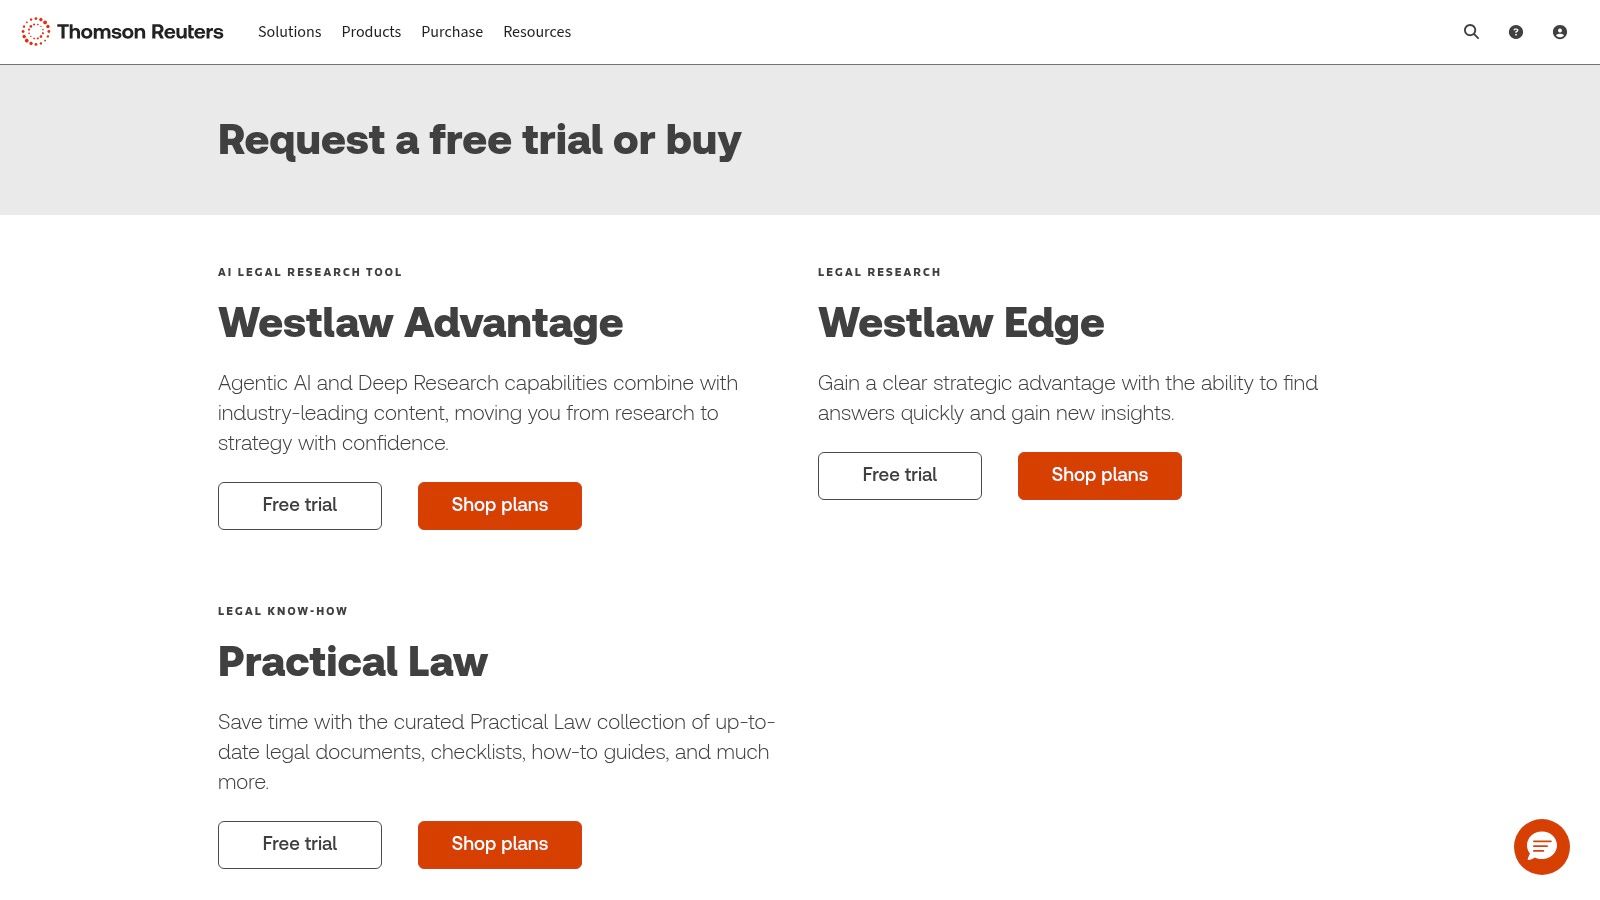Screen dimensions: 1600x900
Task: Request a Free trial for Westlaw Advantage
Action: tap(299, 505)
